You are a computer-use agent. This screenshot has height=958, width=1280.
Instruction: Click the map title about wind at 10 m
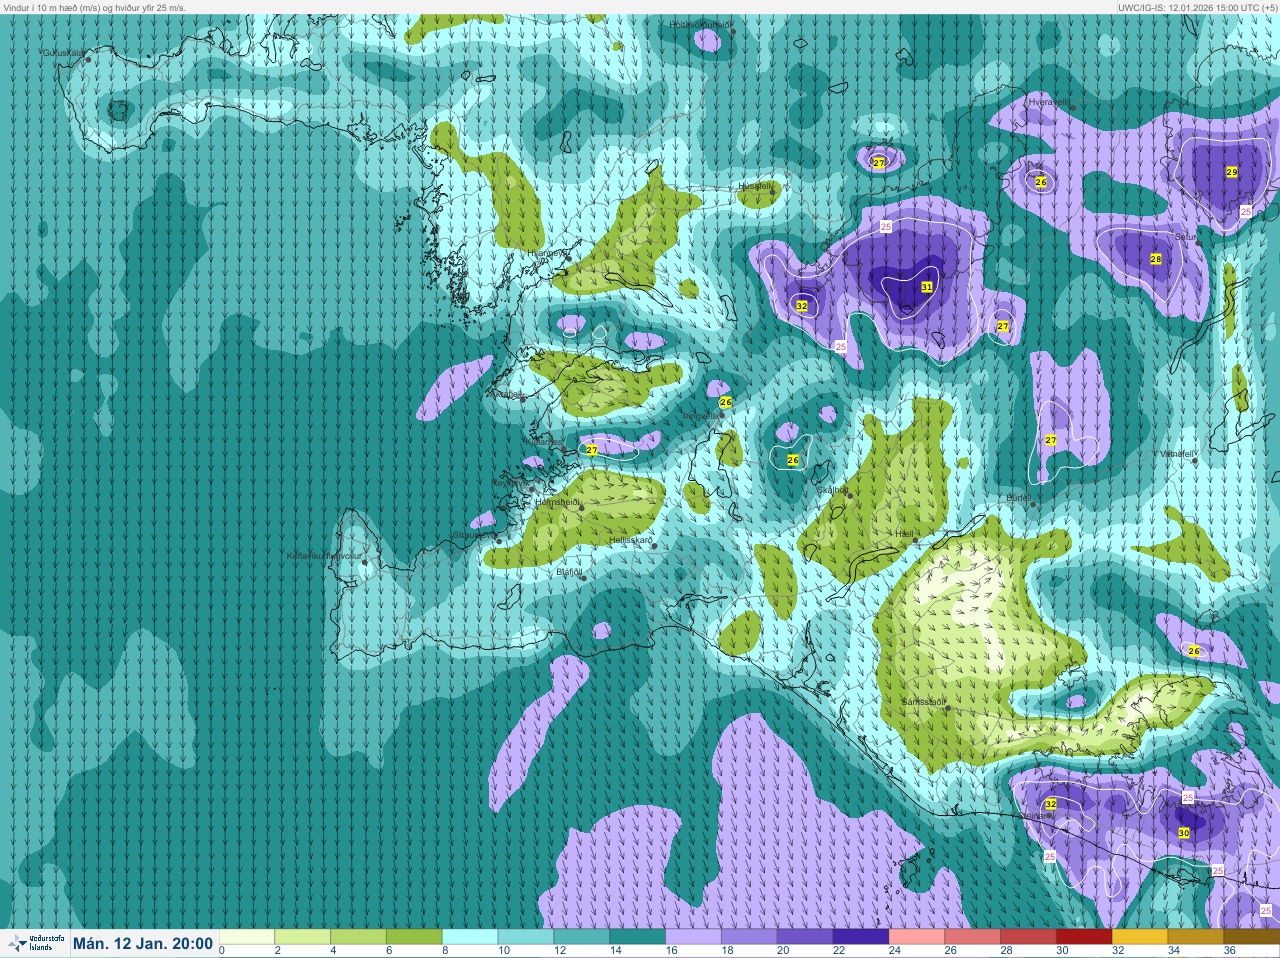point(94,7)
